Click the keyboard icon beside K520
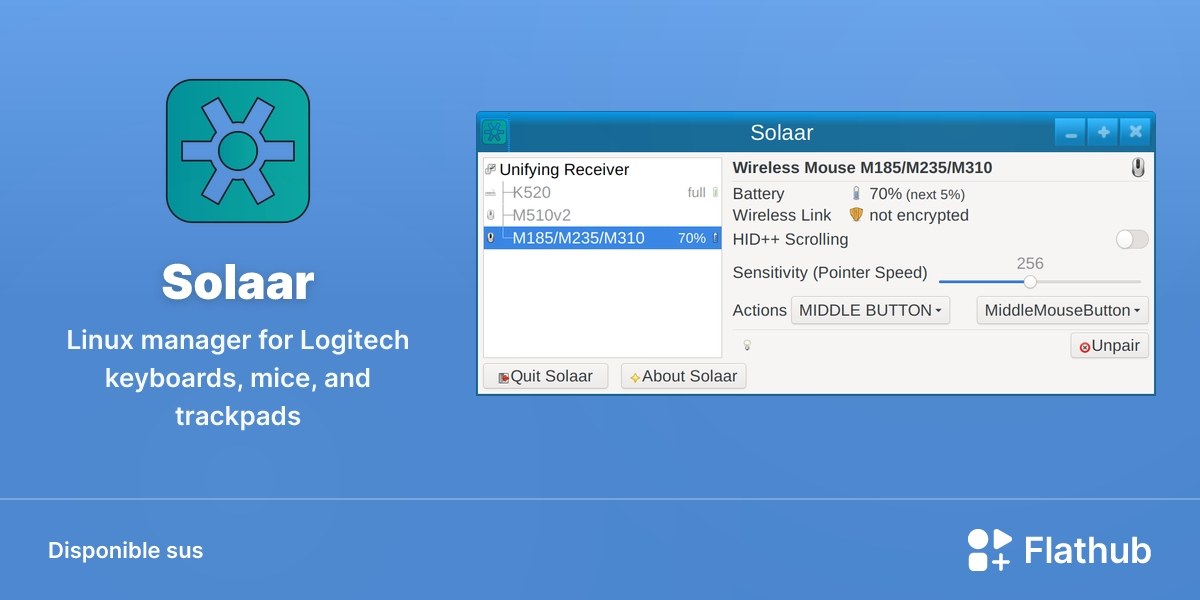 point(490,192)
